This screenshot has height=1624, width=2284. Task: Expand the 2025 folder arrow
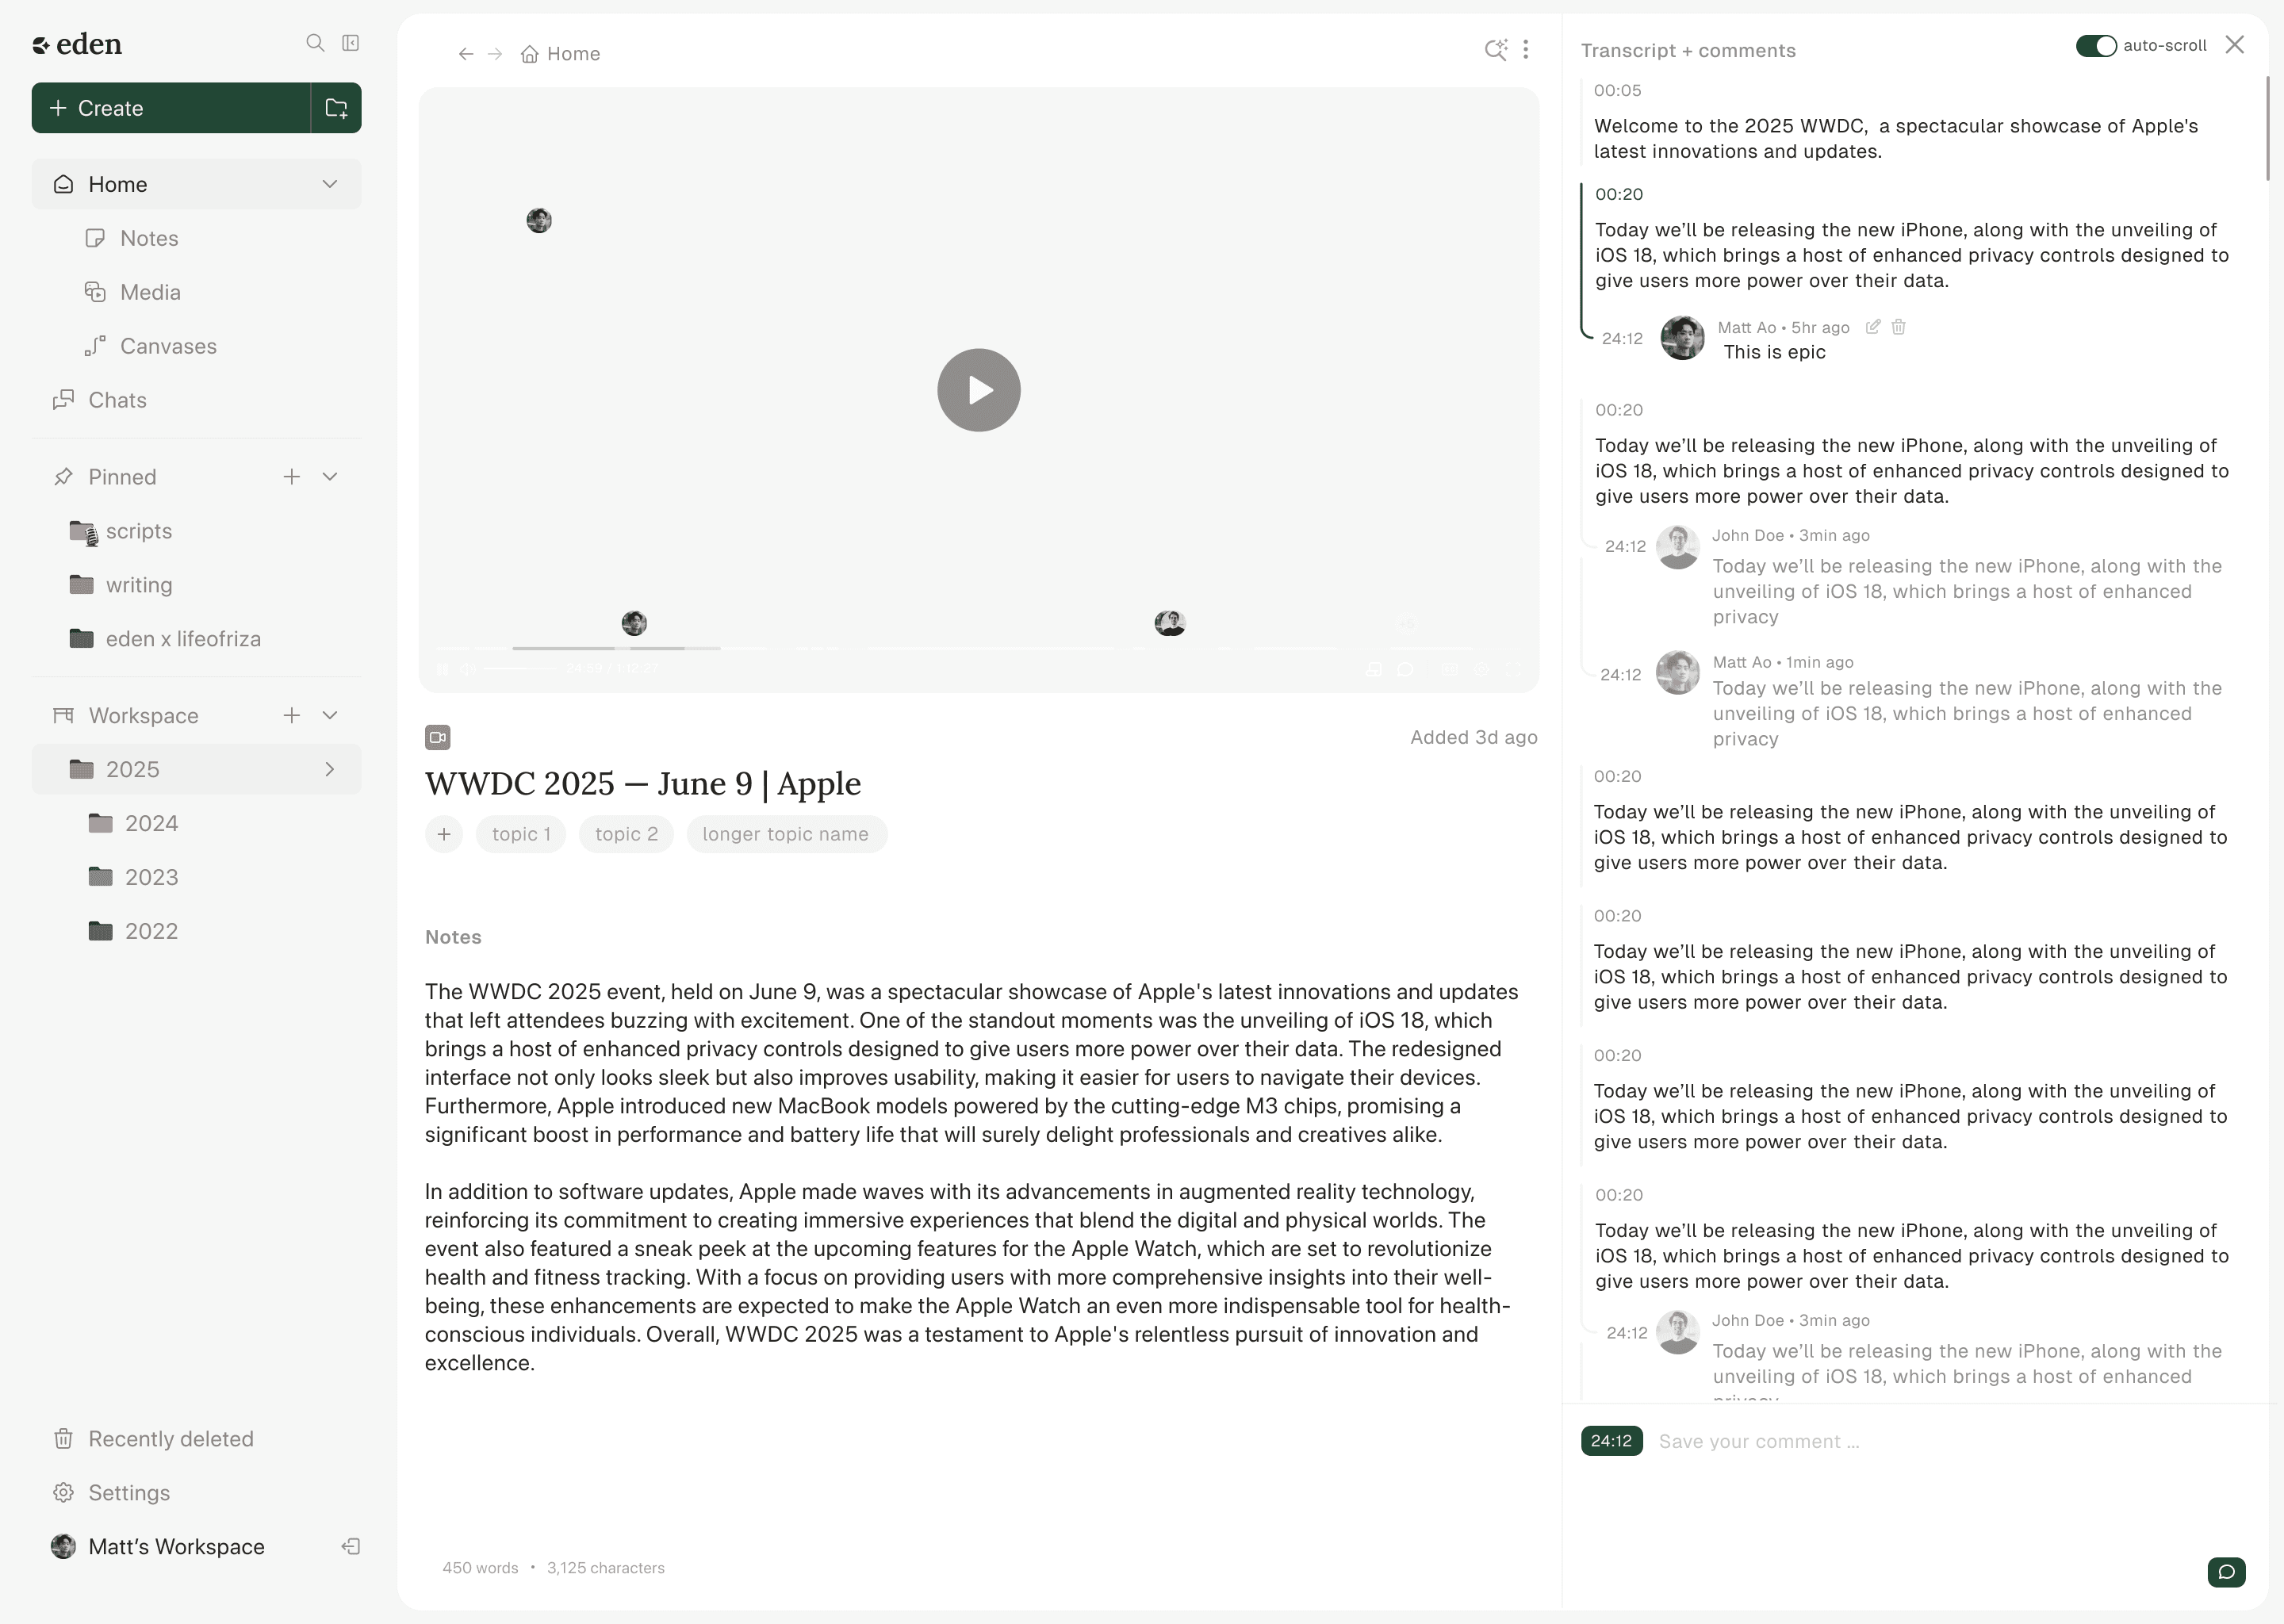[x=330, y=769]
